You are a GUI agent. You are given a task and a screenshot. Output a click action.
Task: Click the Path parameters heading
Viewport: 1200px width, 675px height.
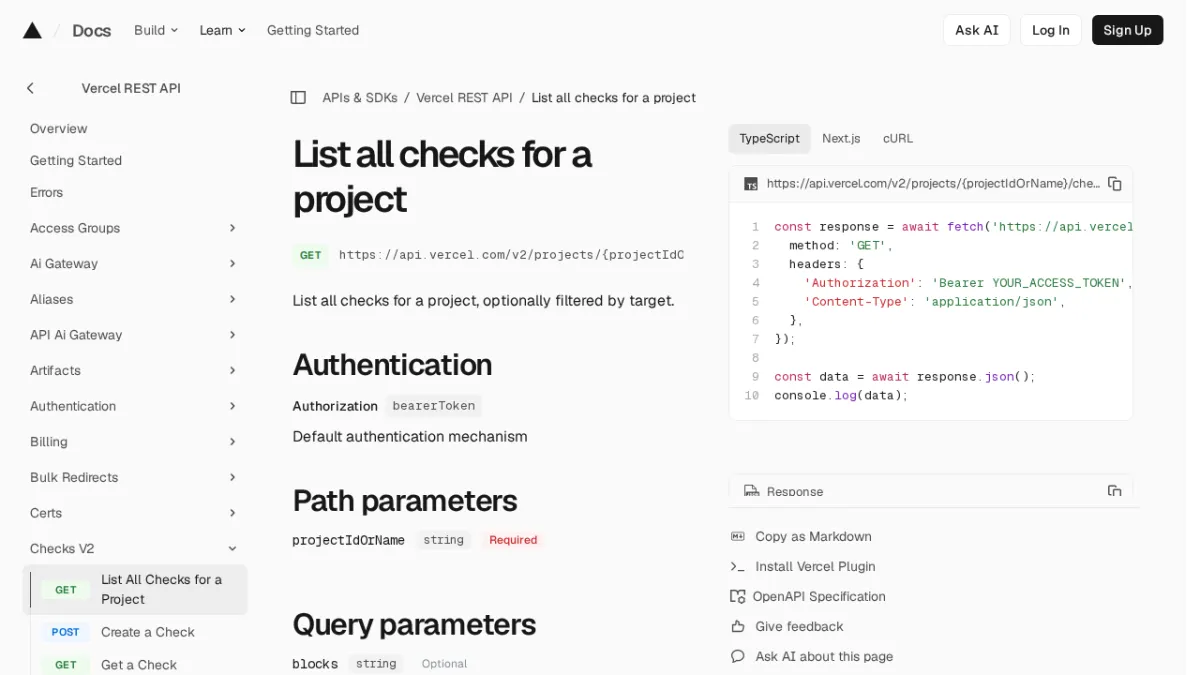405,501
